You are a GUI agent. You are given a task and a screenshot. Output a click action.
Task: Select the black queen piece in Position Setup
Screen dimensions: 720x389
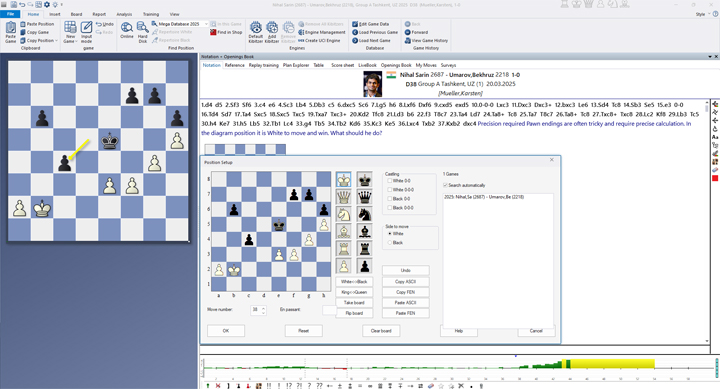pyautogui.click(x=365, y=197)
